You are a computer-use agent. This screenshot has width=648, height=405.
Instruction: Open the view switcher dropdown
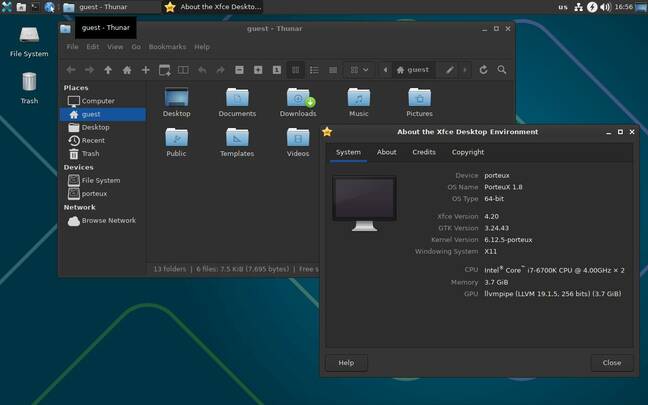tap(359, 70)
